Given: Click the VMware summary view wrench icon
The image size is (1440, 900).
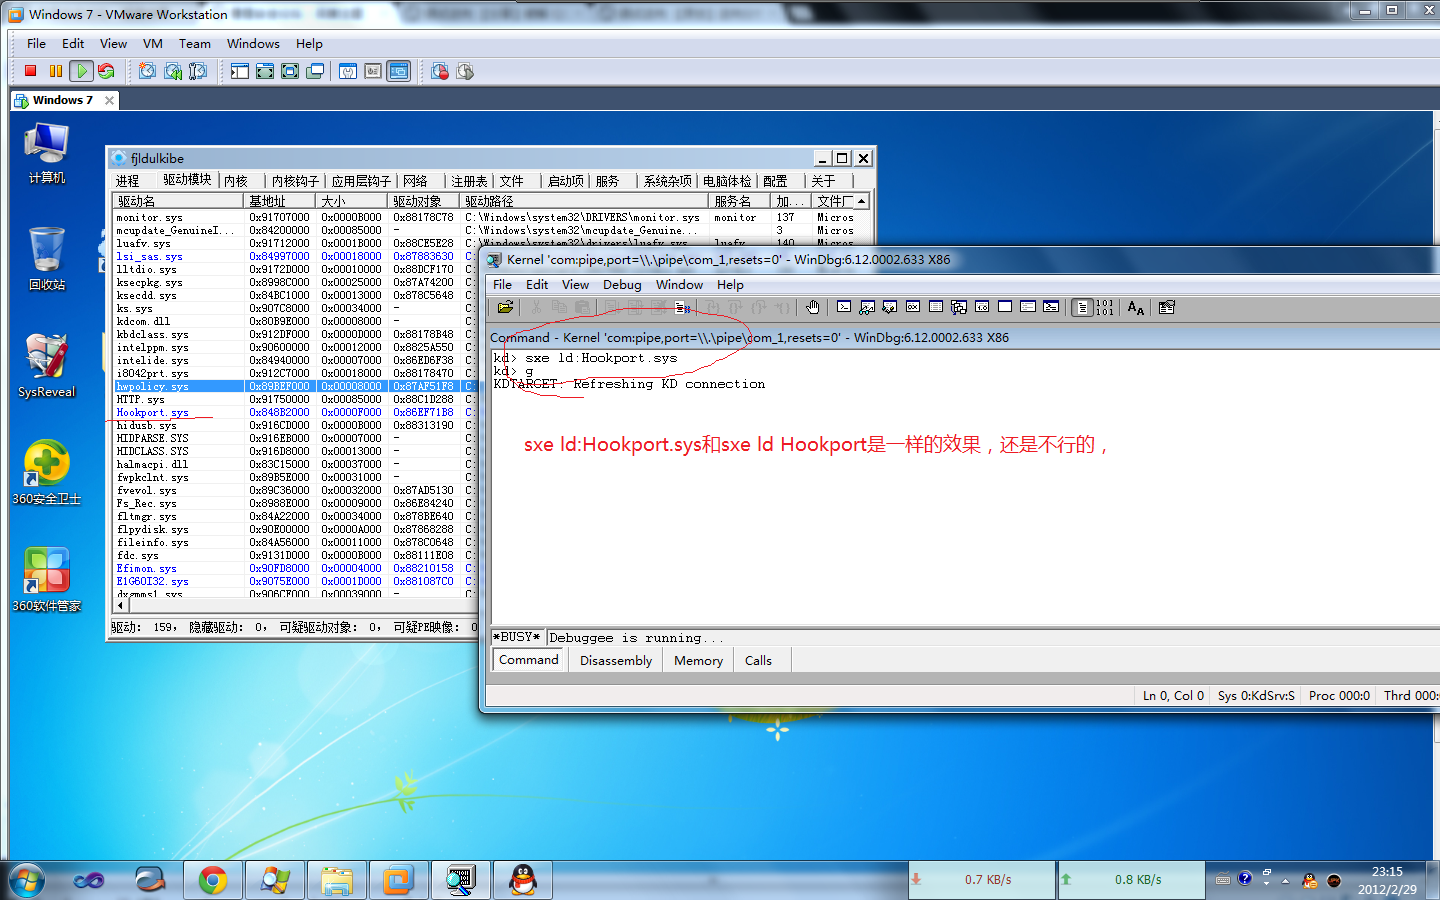Looking at the screenshot, I should (x=348, y=71).
